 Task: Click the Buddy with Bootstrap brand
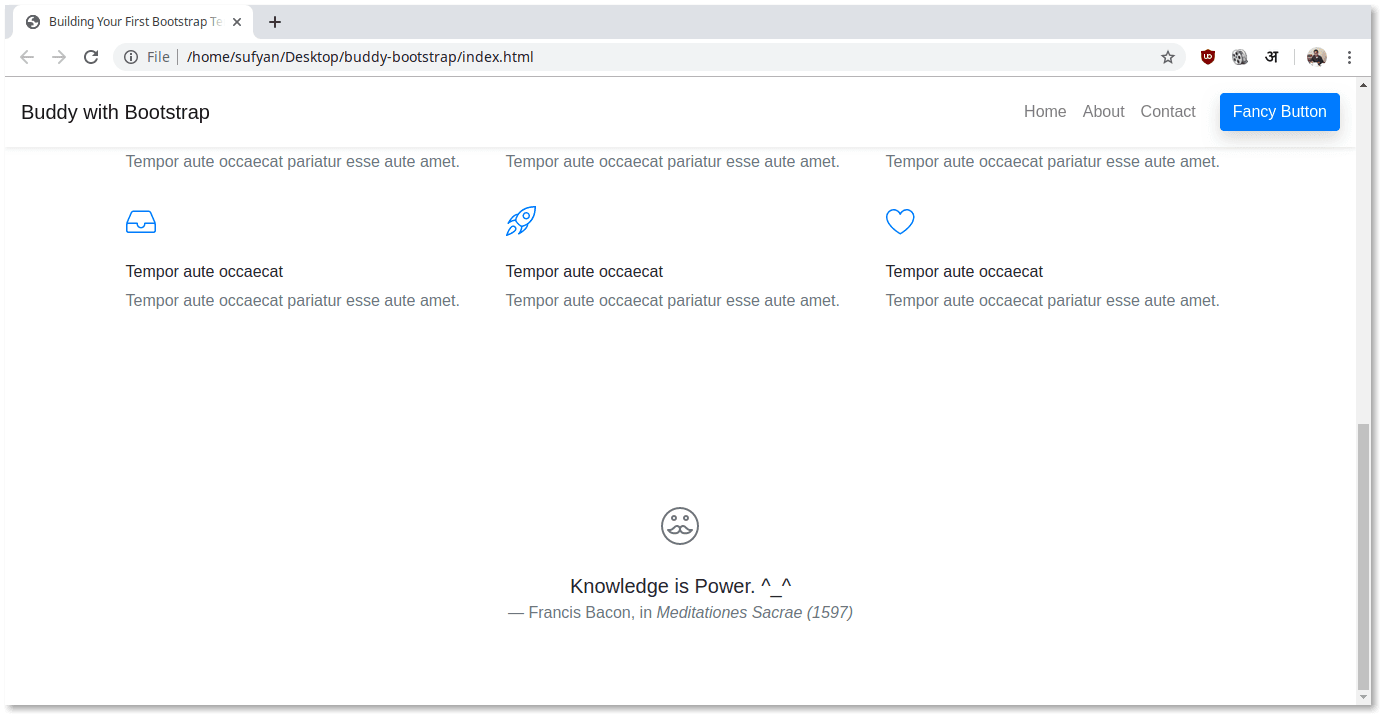(x=115, y=112)
